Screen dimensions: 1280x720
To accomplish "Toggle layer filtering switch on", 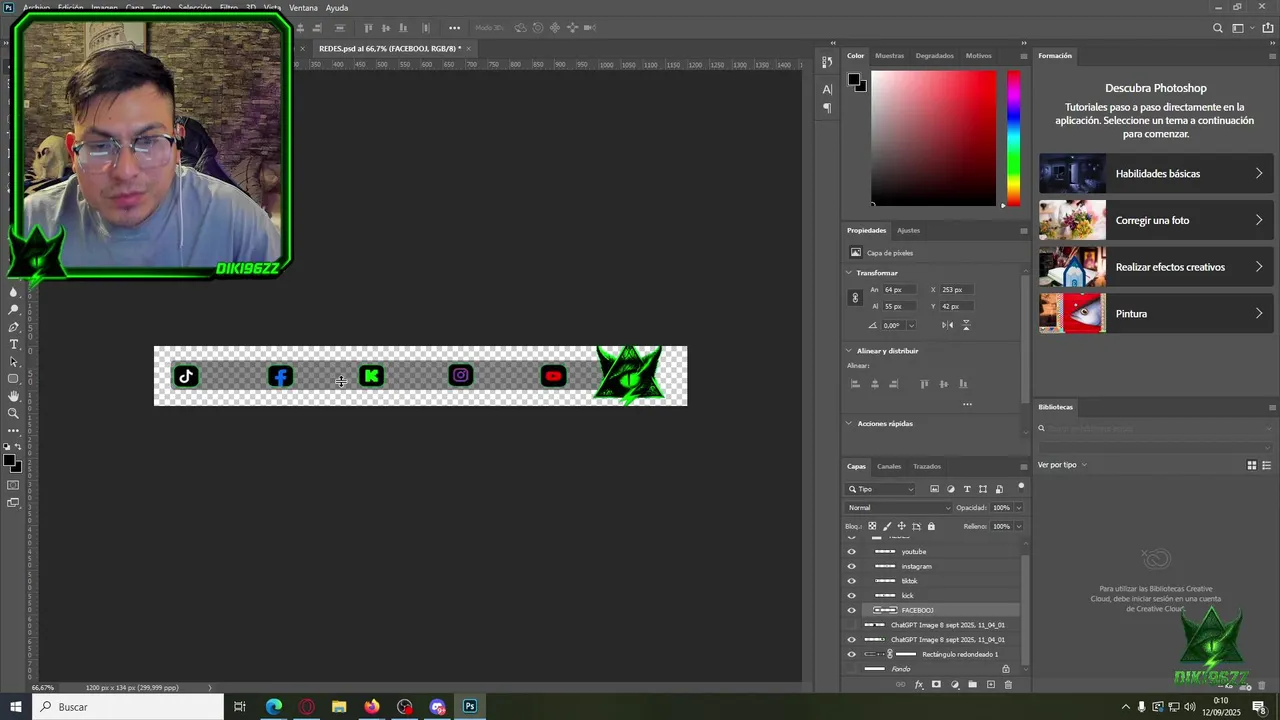I will click(x=1021, y=487).
